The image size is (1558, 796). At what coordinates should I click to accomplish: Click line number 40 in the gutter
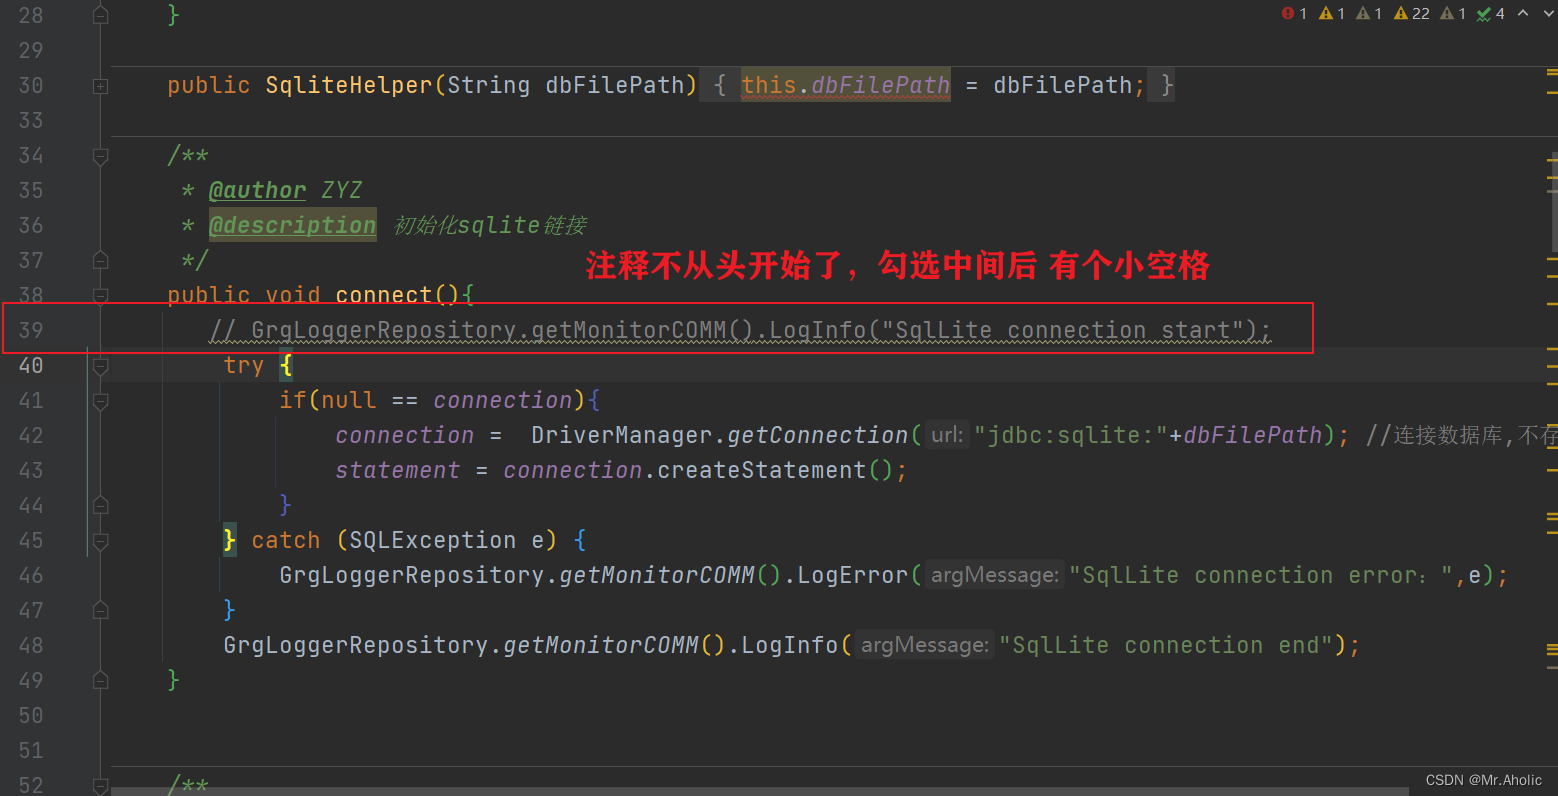(x=31, y=365)
